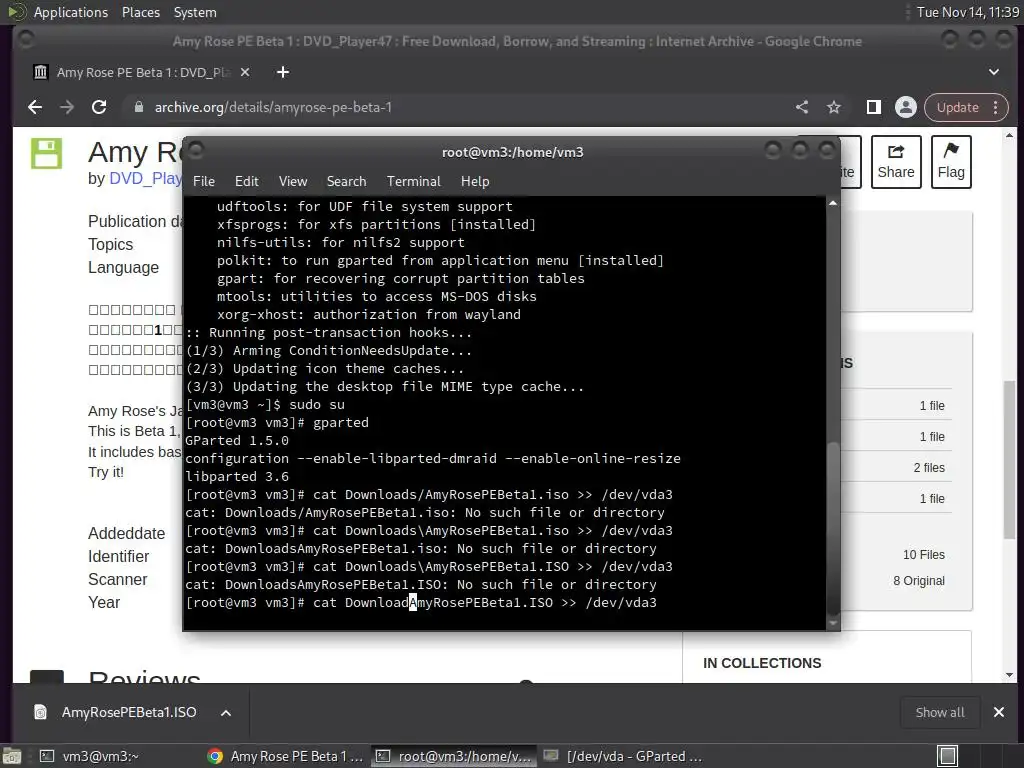Open terminal Help menu
This screenshot has height=768, width=1024.
coord(475,181)
